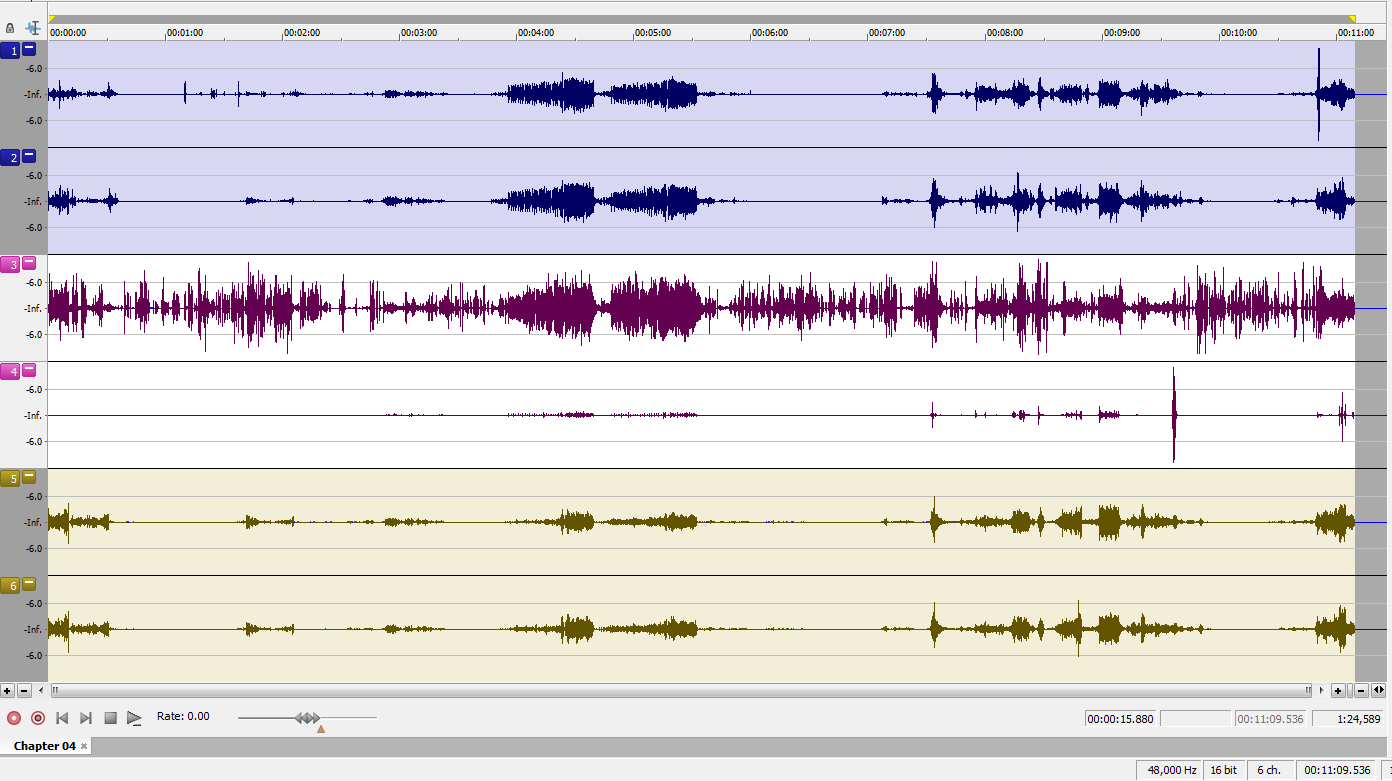The height and width of the screenshot is (781, 1392).
Task: Collapse channel 3 with its minus button
Action: click(29, 263)
